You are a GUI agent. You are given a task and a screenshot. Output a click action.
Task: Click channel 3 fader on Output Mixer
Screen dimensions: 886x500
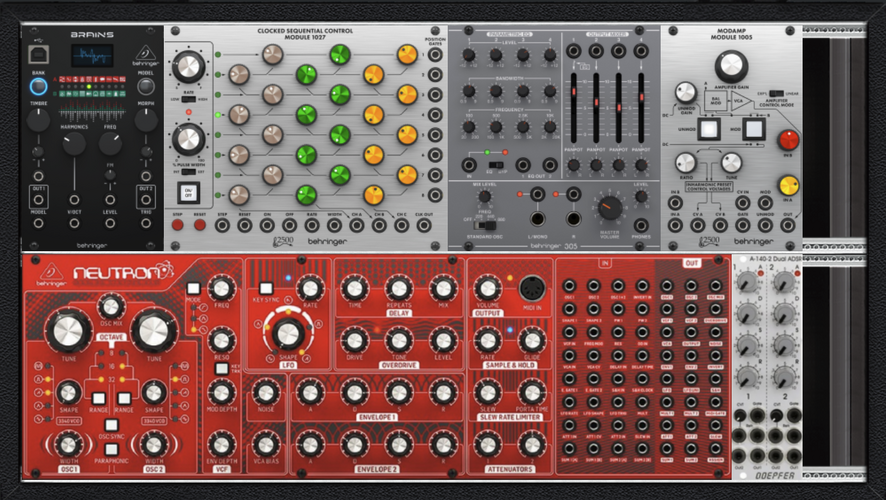pos(619,107)
